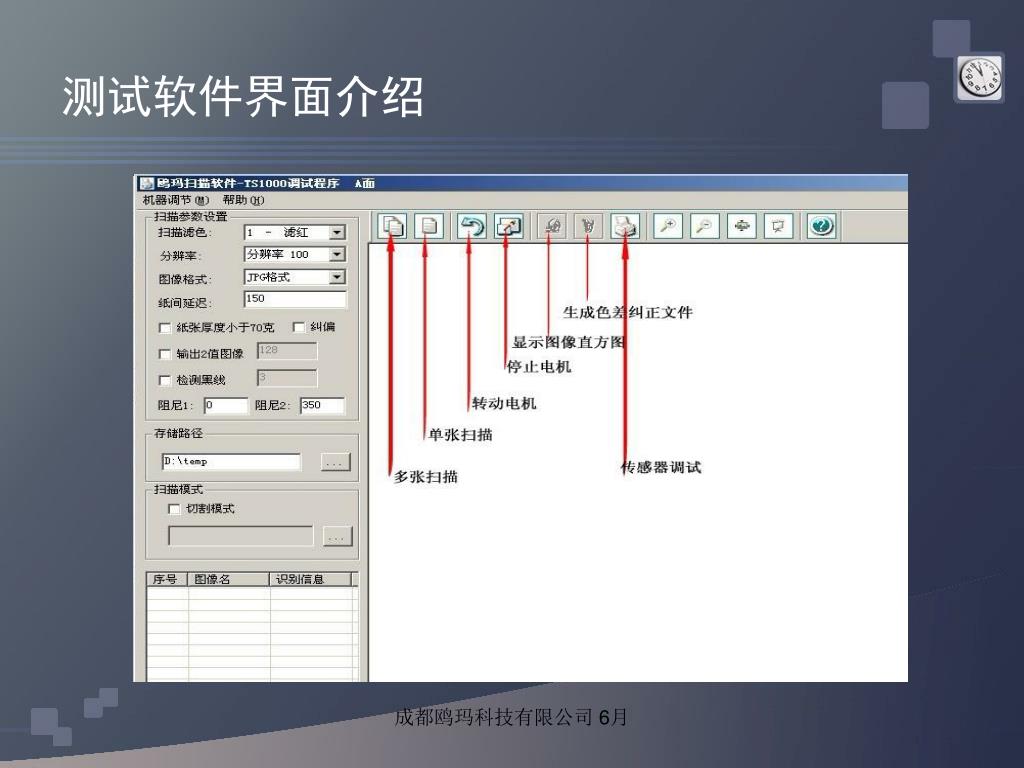Click the slide title 测试软件界面介绍

[x=243, y=97]
